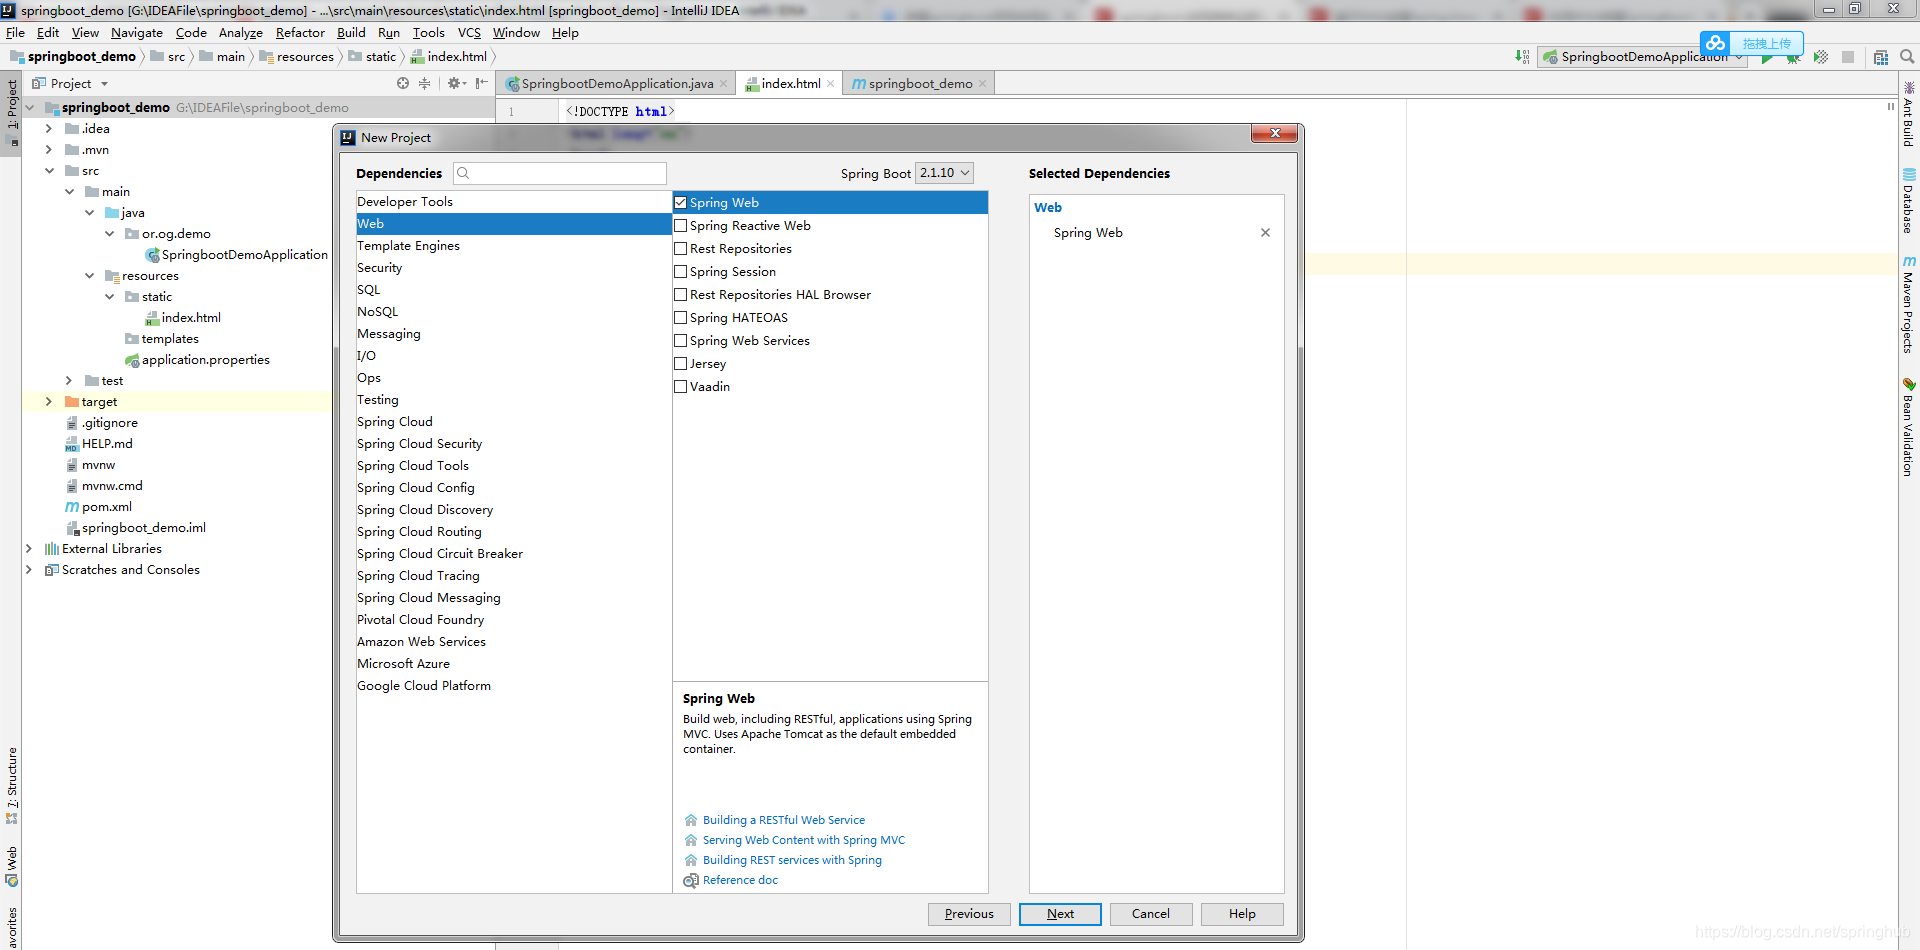This screenshot has width=1920, height=950.
Task: Click the Help button
Action: (1242, 914)
